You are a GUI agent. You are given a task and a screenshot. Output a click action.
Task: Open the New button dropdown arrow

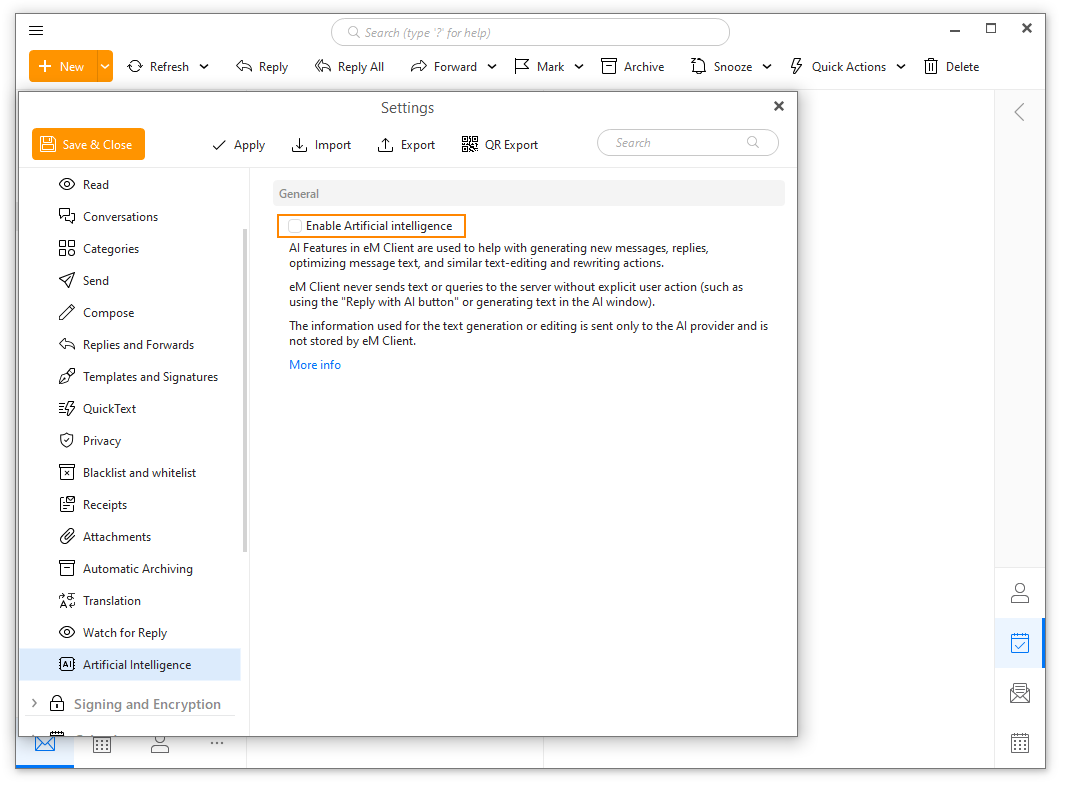[105, 67]
